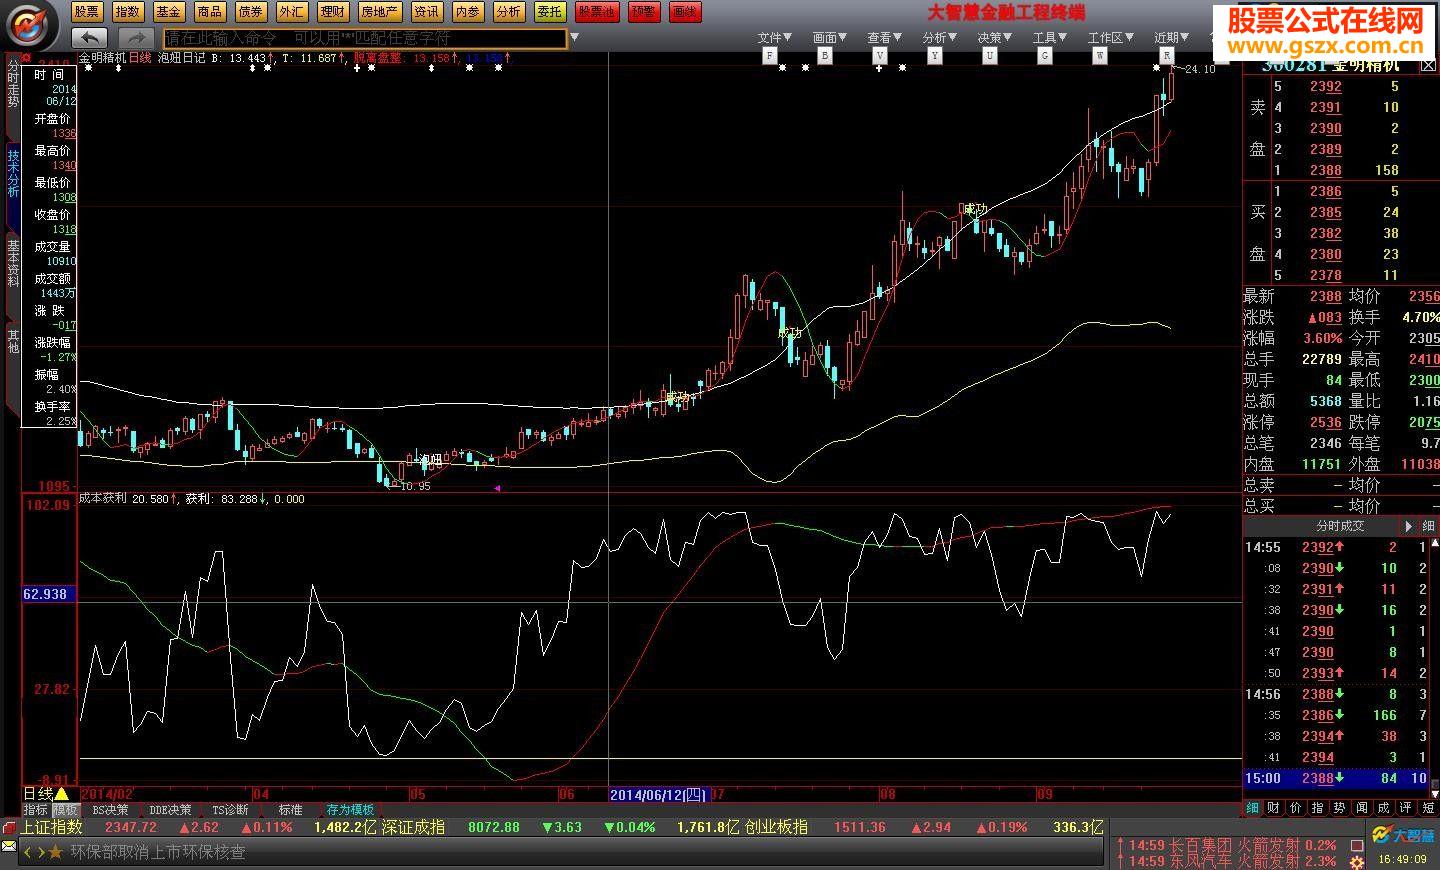Click the G shortcut key icon
This screenshot has width=1440, height=870.
coord(1044,56)
